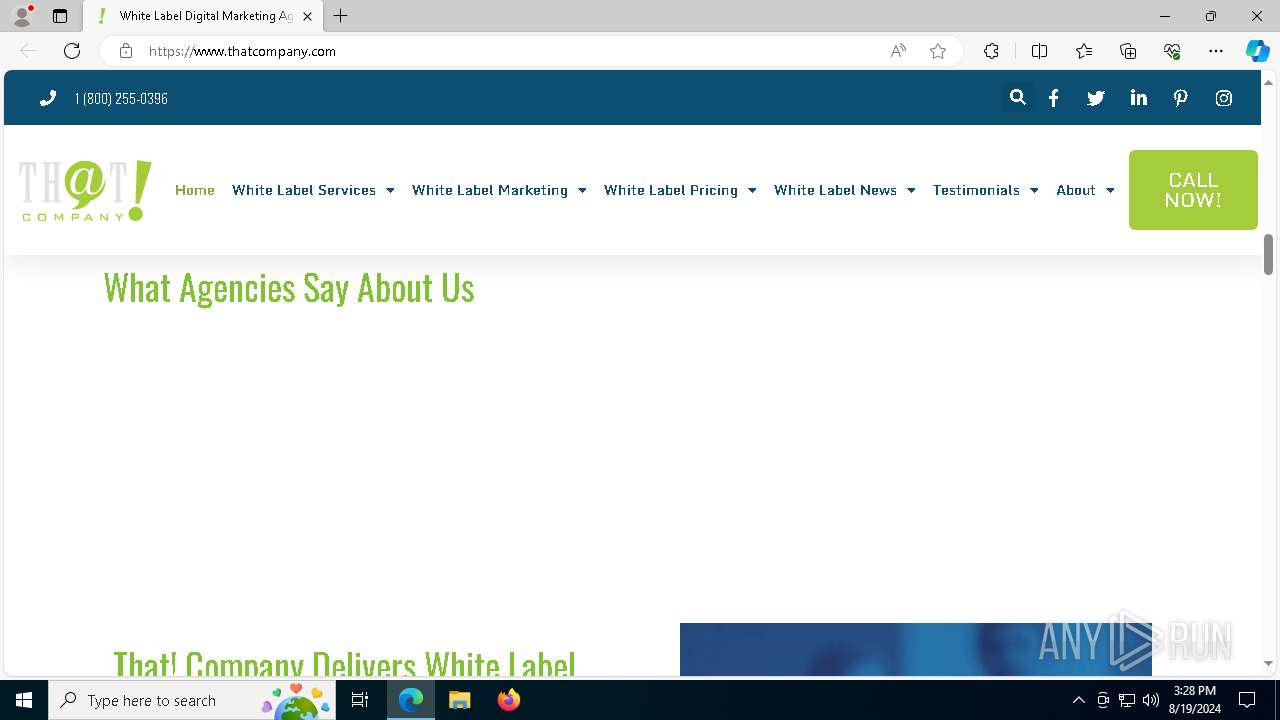The image size is (1280, 720).
Task: Click the scrollbar down arrow
Action: coord(1268,663)
